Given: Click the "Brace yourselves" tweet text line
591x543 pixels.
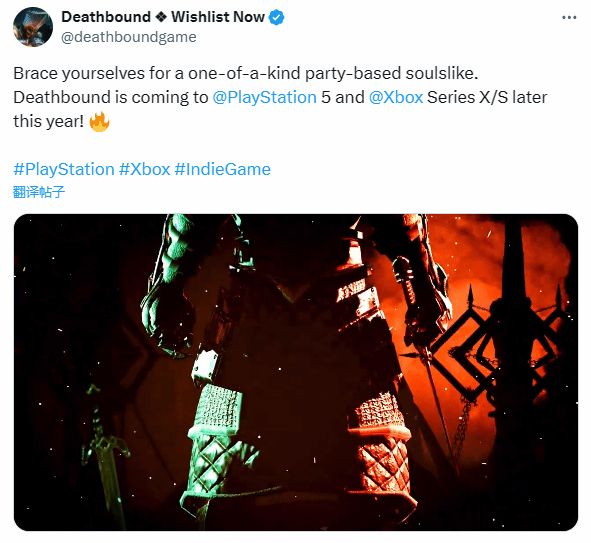Looking at the screenshot, I should [246, 73].
